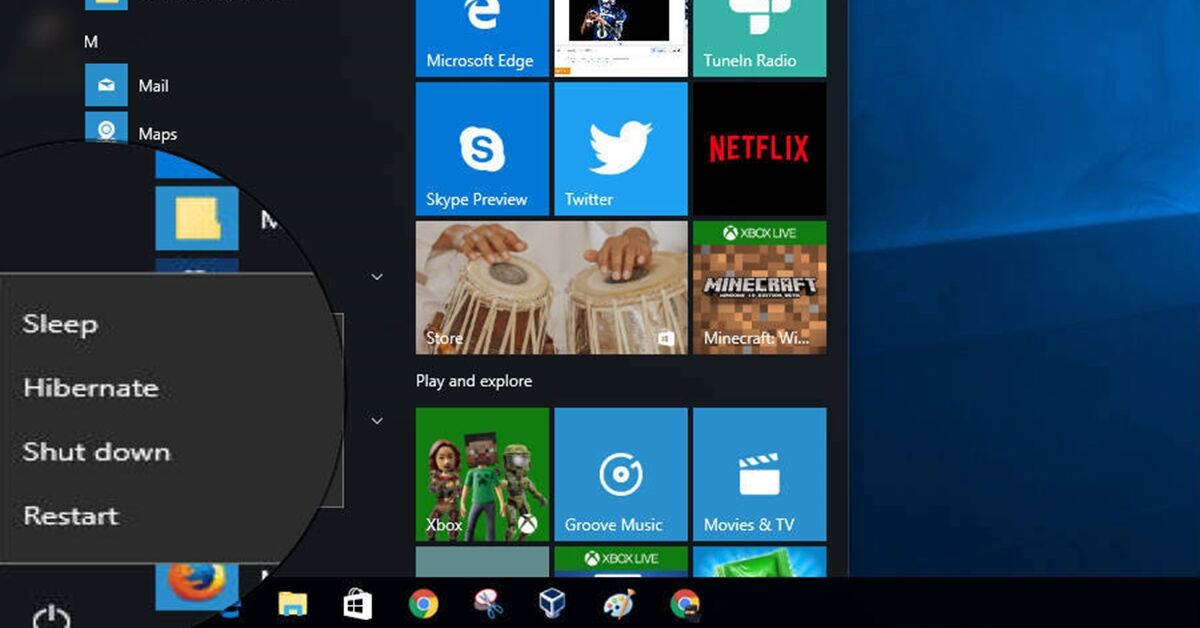Screen dimensions: 1200x628
Task: Open Paint from the taskbar
Action: [x=619, y=603]
